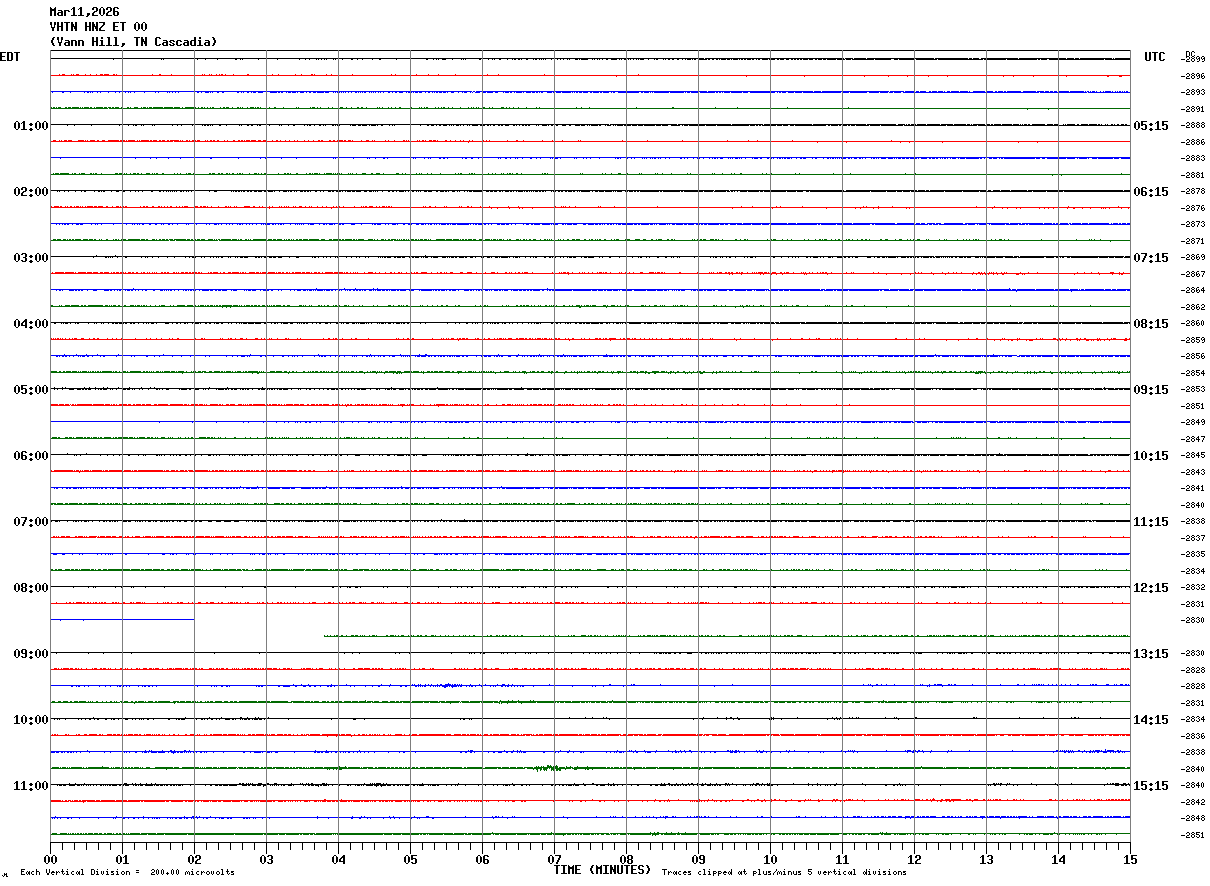Click the DC offset value '-2869'
Viewport: 1210px width, 886px height.
1194,258
